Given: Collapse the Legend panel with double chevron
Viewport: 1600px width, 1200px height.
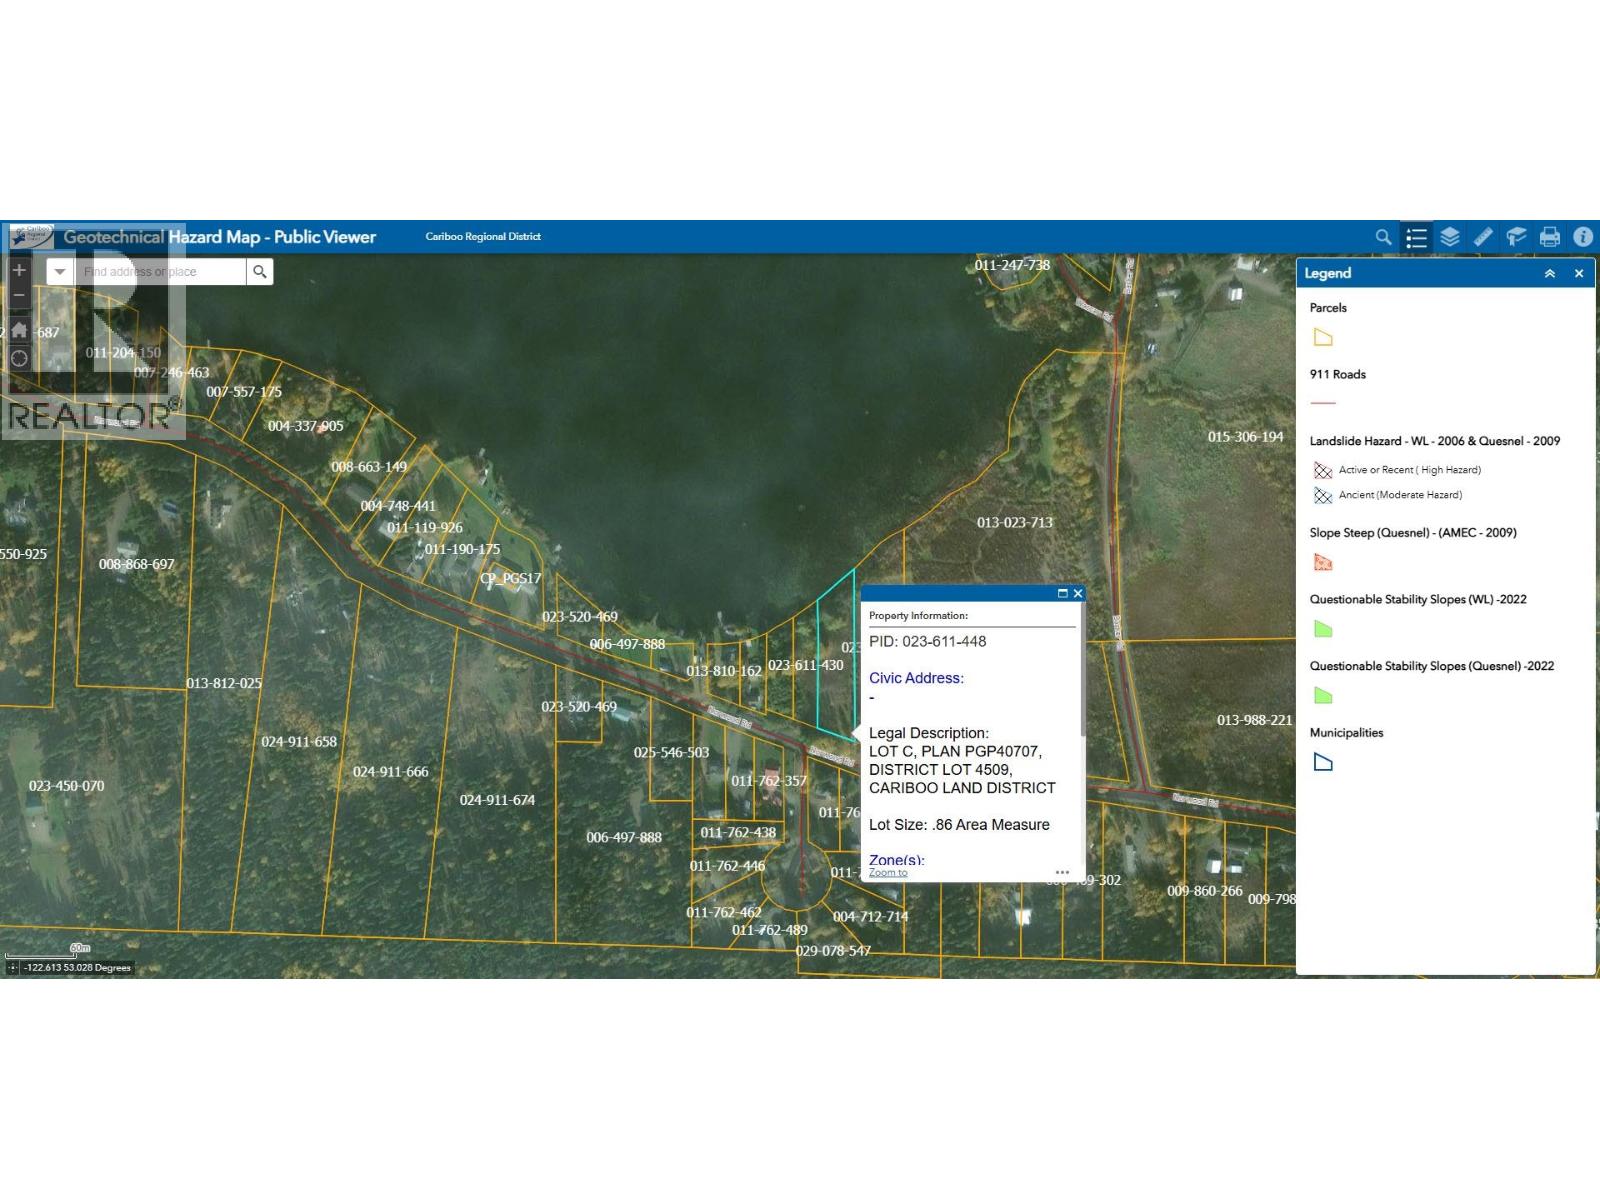Looking at the screenshot, I should 1550,274.
